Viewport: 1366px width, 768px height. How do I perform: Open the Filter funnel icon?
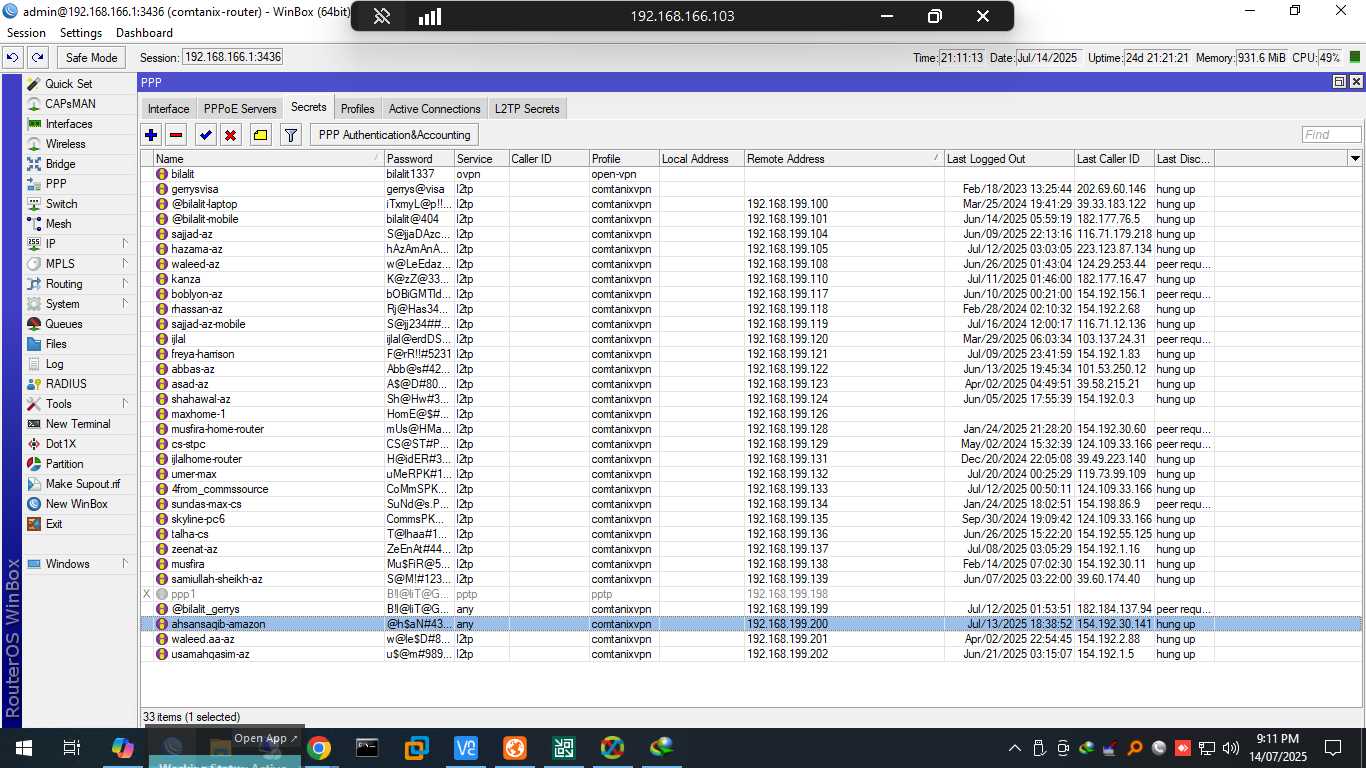tap(291, 135)
